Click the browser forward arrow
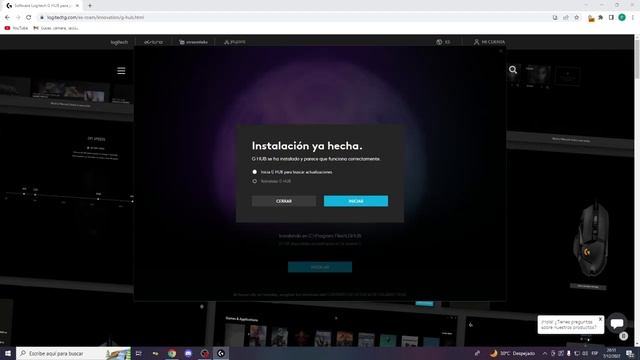The height and width of the screenshot is (360, 640). click(18, 18)
